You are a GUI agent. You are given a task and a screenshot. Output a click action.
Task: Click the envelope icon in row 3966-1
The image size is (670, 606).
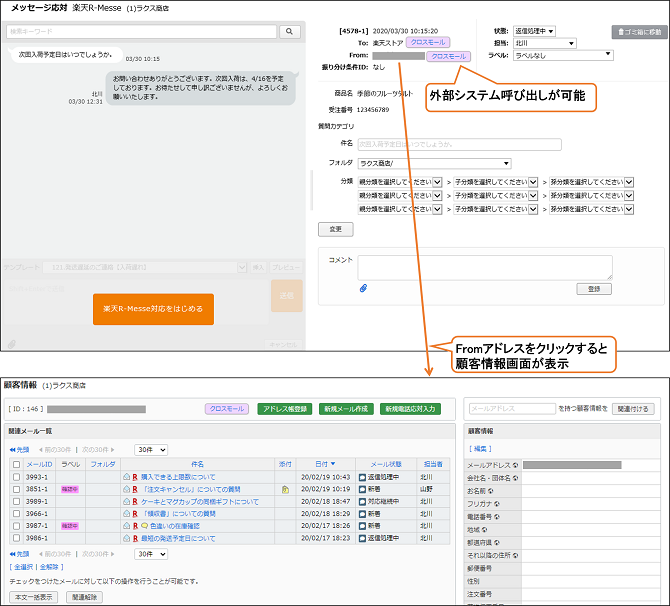coord(126,513)
